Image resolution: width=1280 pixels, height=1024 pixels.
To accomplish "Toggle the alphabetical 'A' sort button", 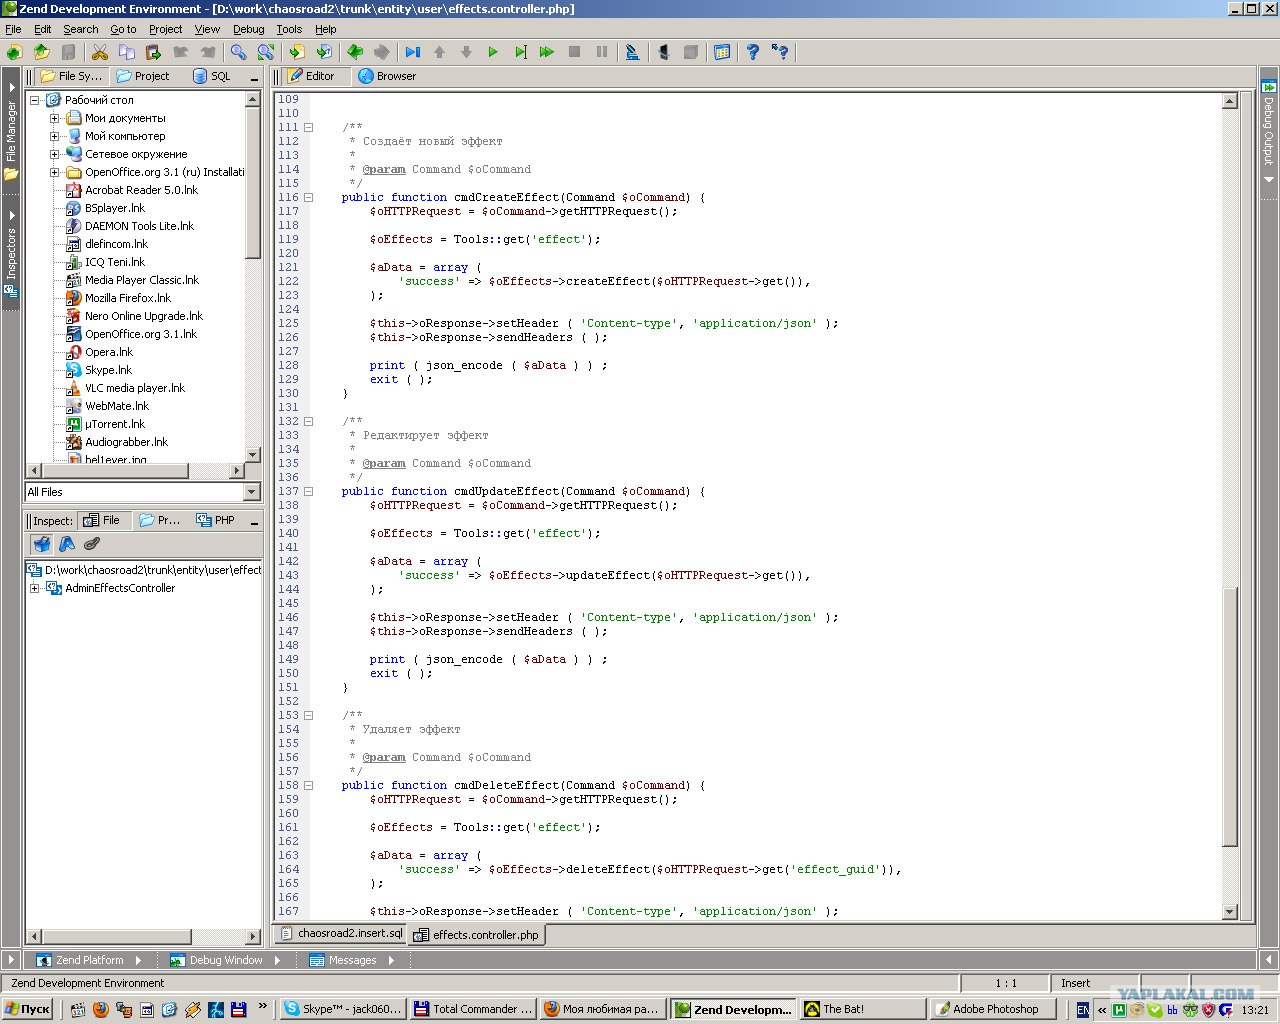I will click(67, 544).
